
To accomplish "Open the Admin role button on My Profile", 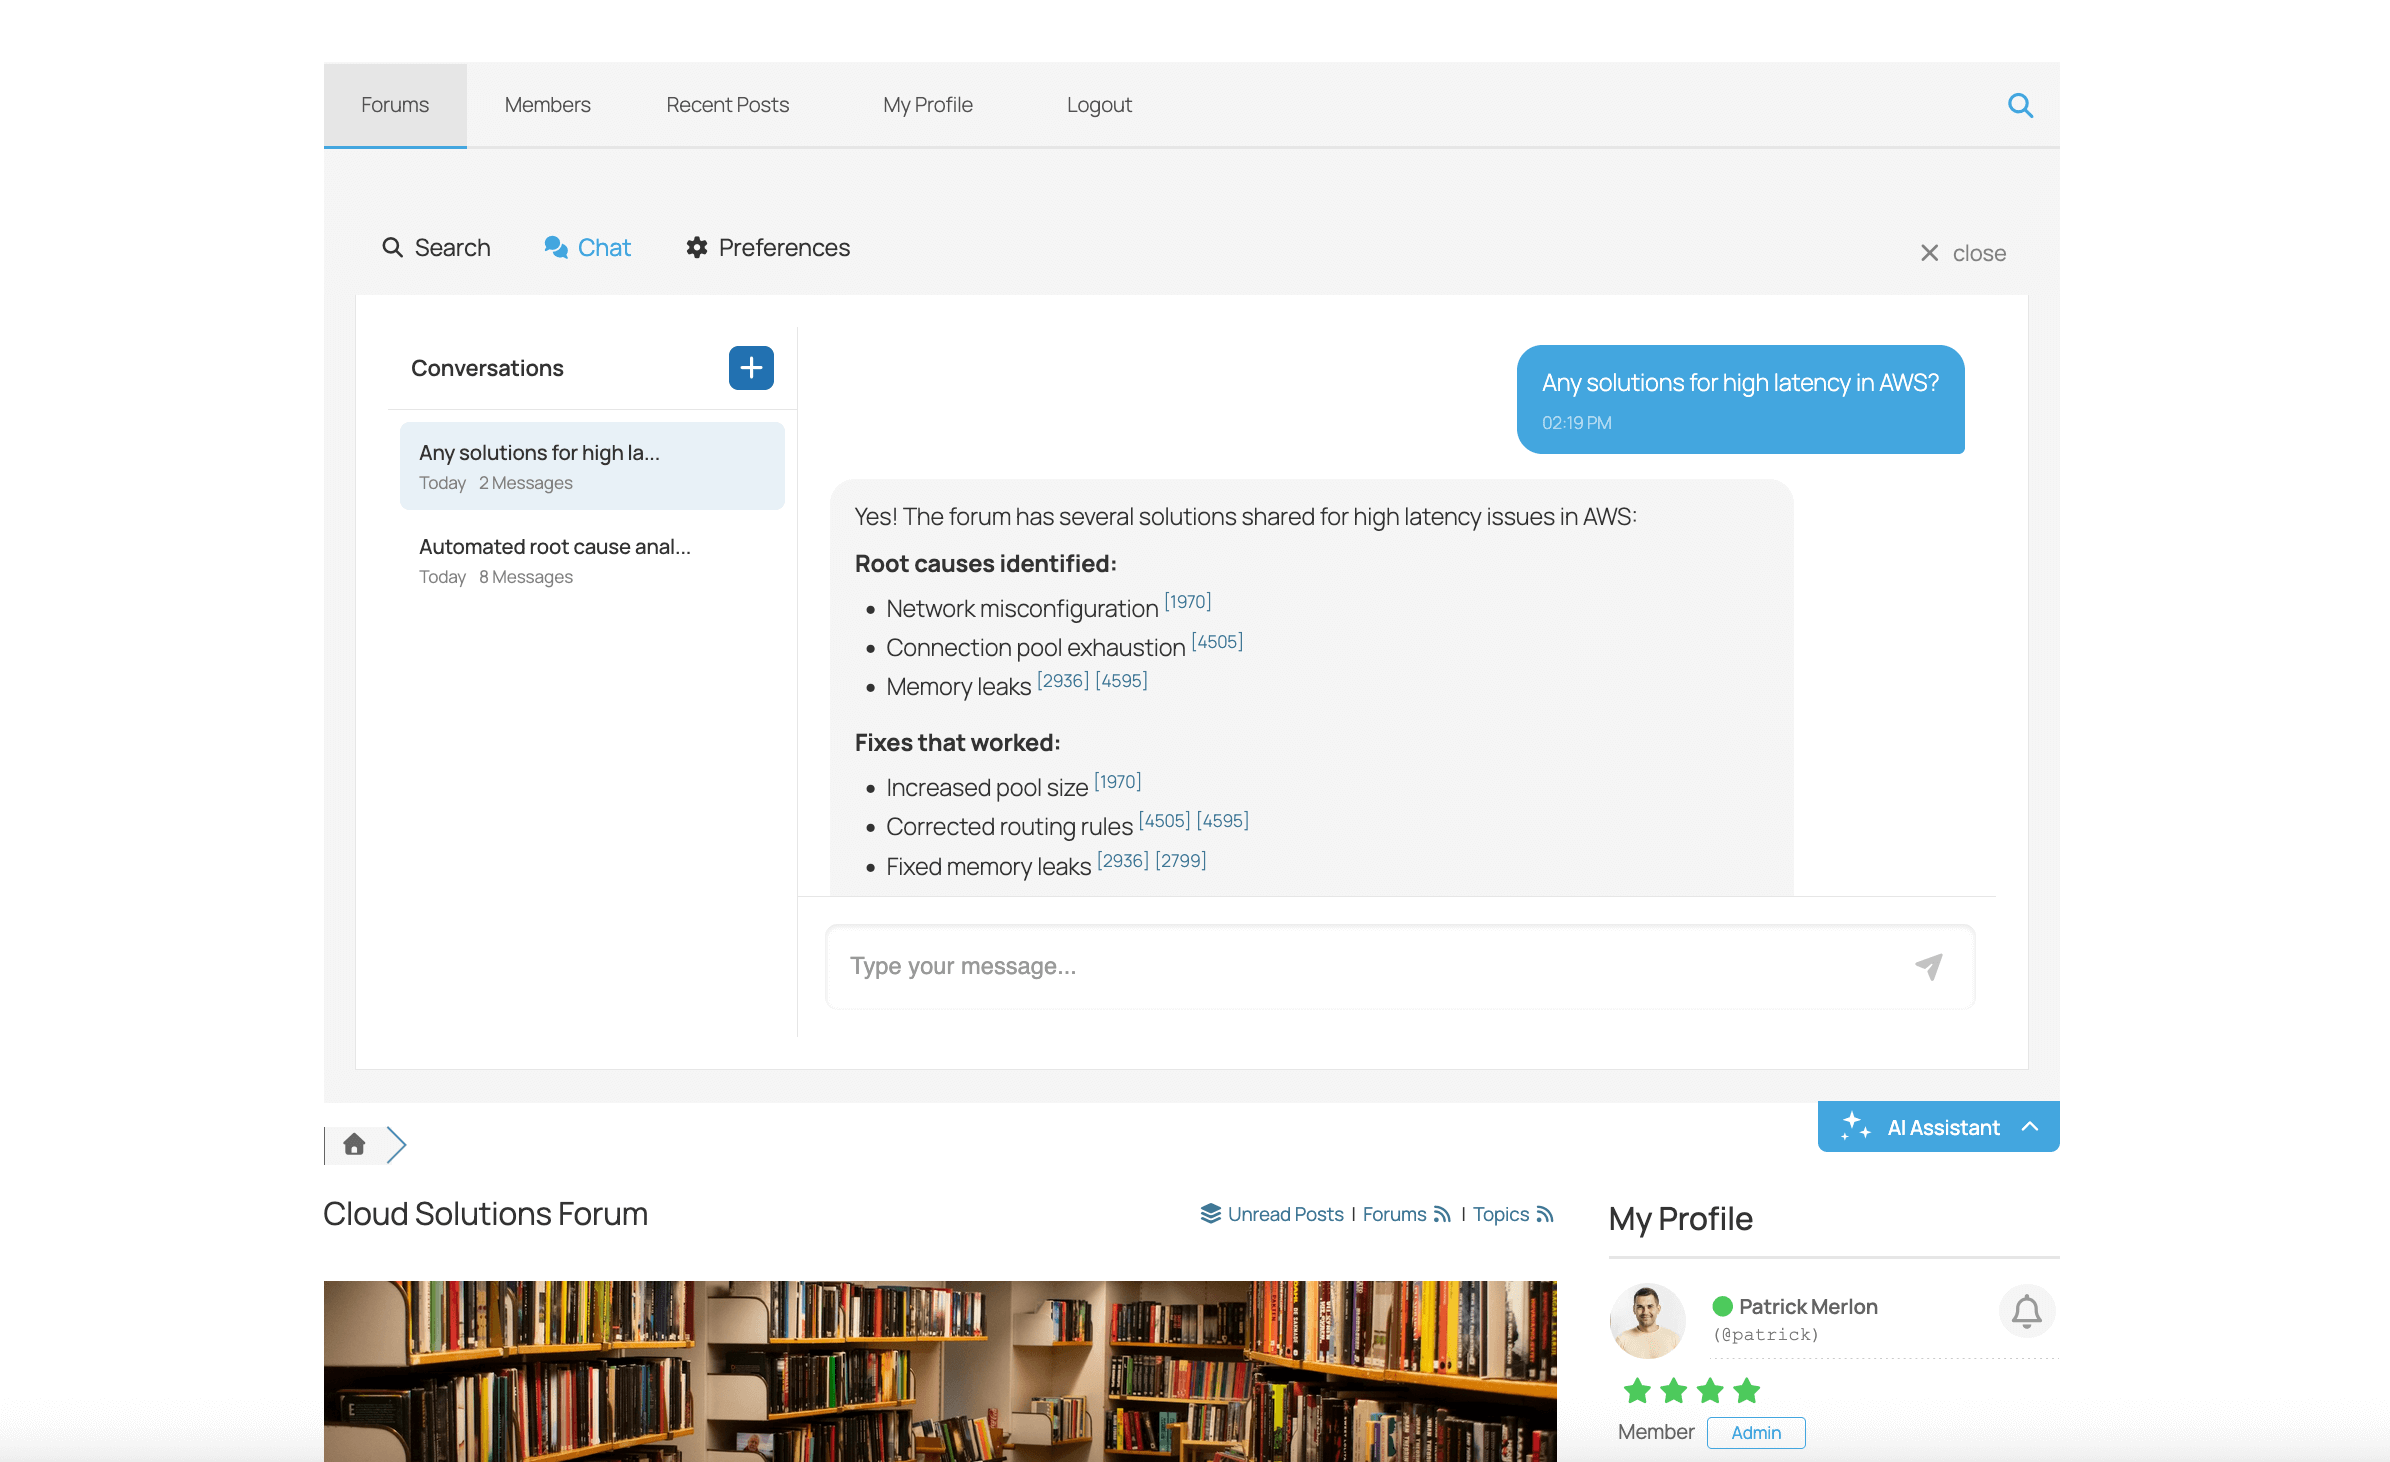I will (1755, 1432).
